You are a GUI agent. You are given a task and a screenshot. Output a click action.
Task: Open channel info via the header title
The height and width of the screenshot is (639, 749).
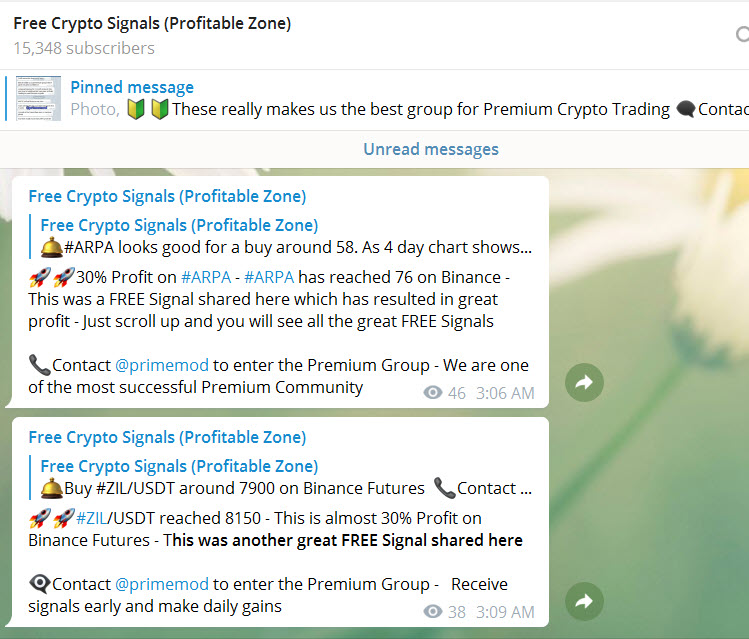[x=152, y=23]
